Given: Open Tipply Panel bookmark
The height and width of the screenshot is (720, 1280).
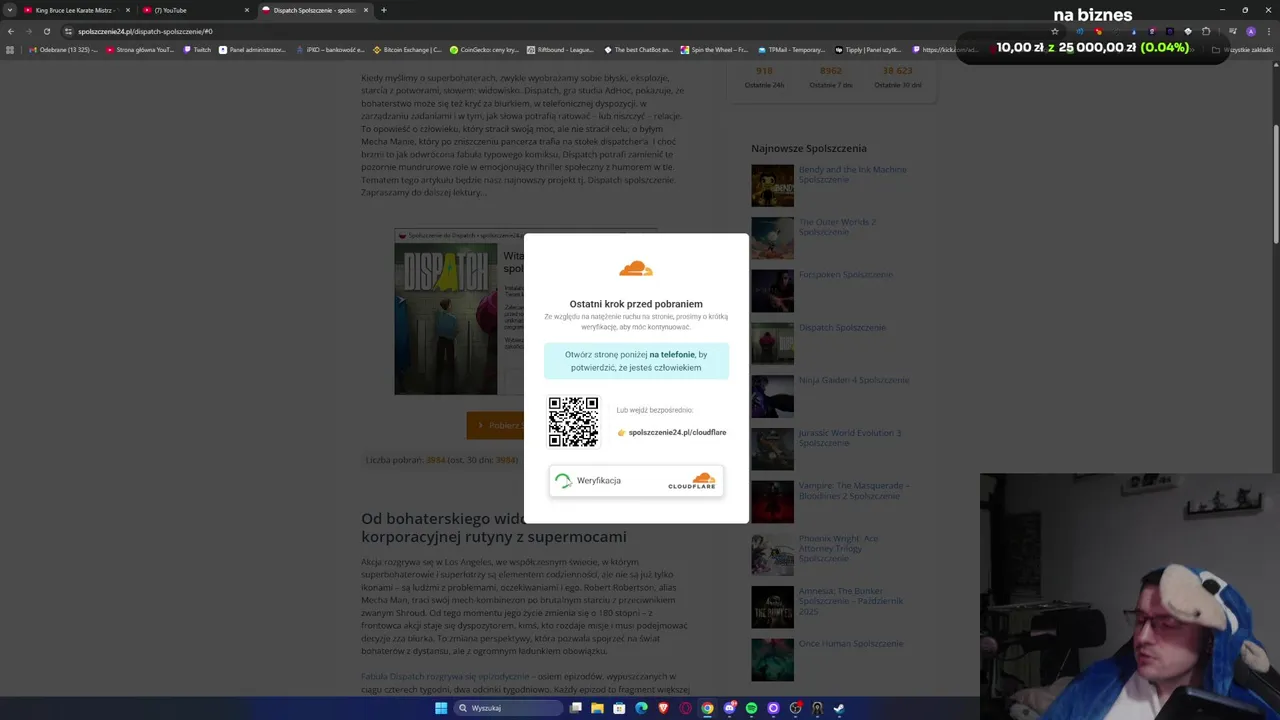Looking at the screenshot, I should 868,49.
